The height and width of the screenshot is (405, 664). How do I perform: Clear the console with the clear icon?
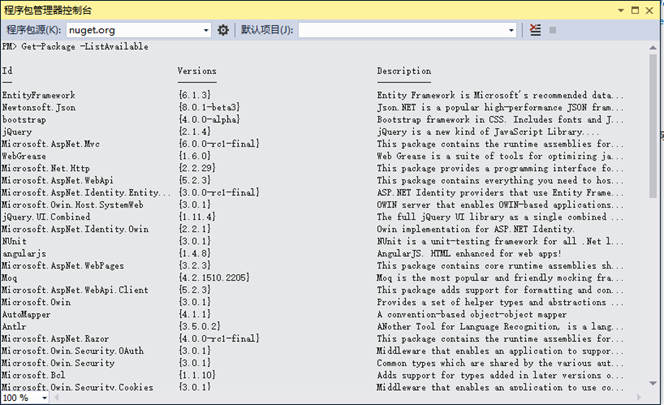[x=535, y=30]
